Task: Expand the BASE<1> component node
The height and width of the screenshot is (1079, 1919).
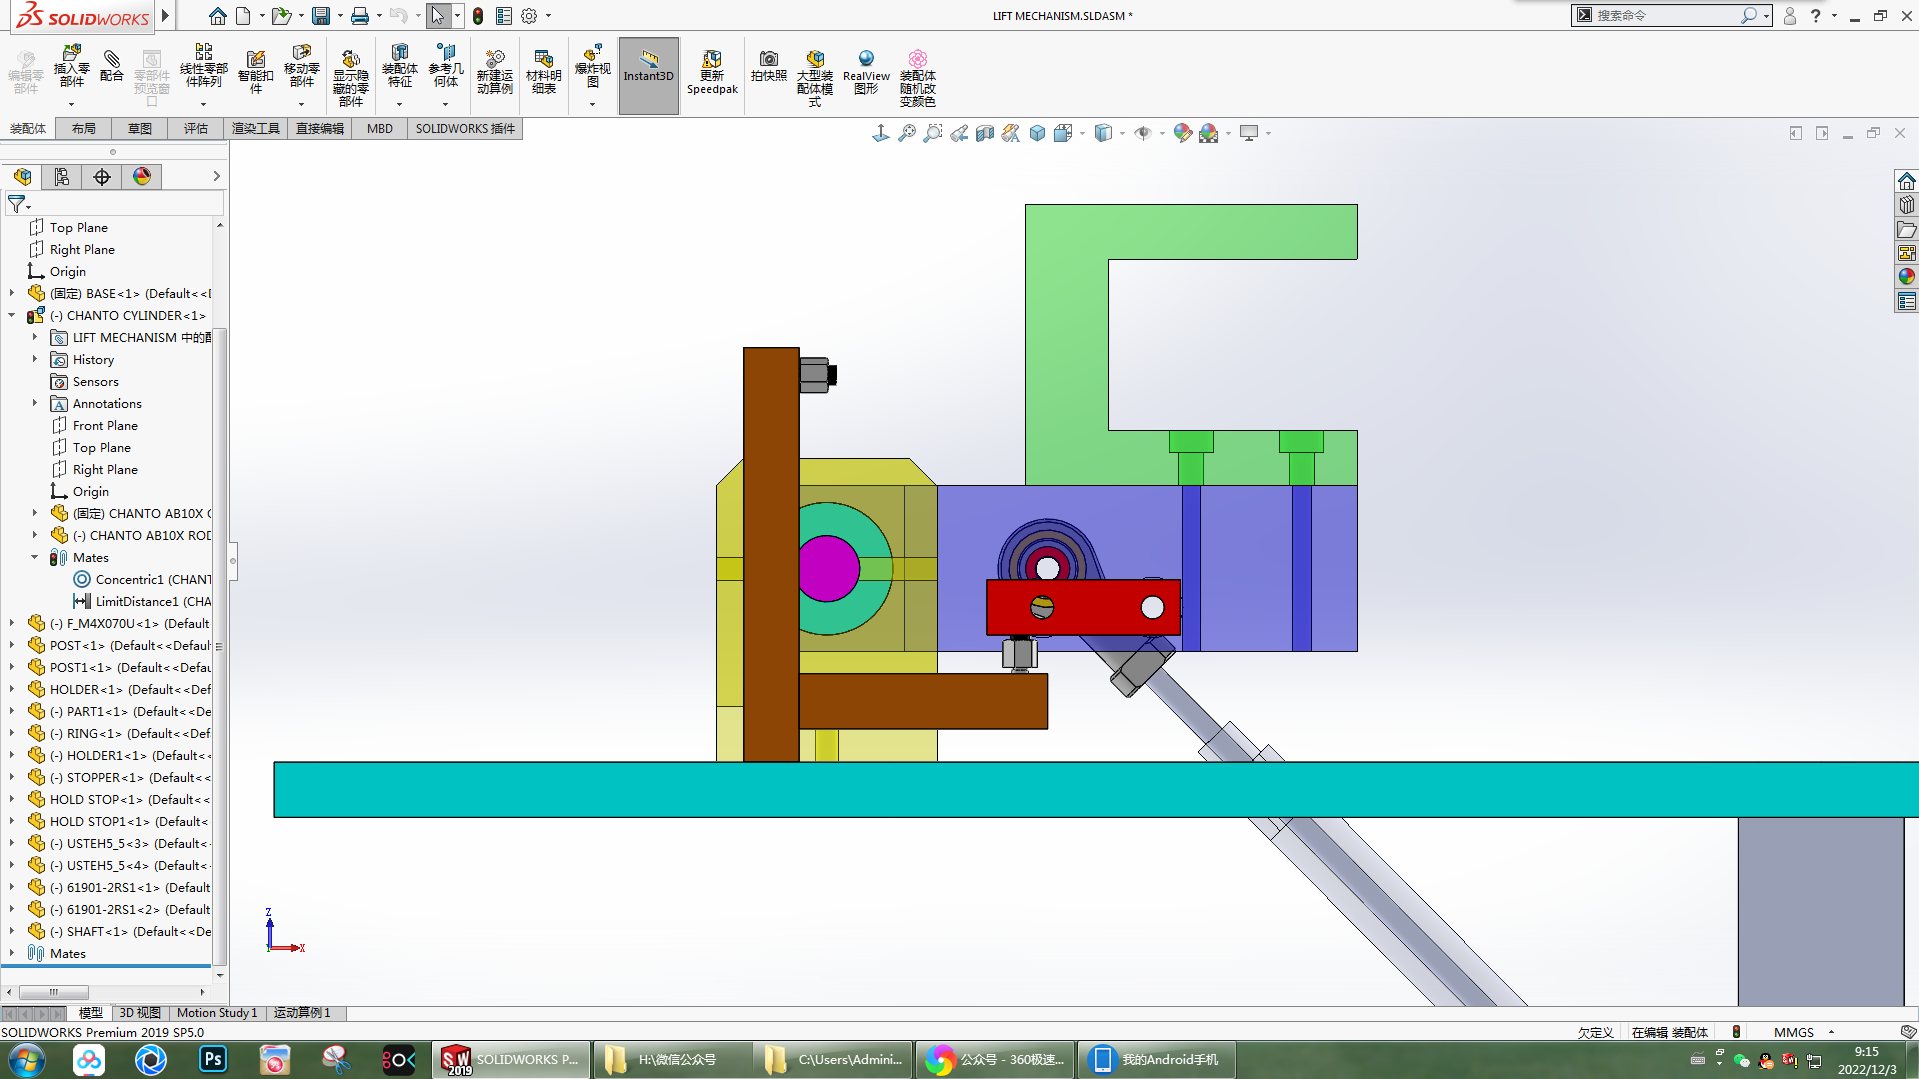Action: (12, 293)
